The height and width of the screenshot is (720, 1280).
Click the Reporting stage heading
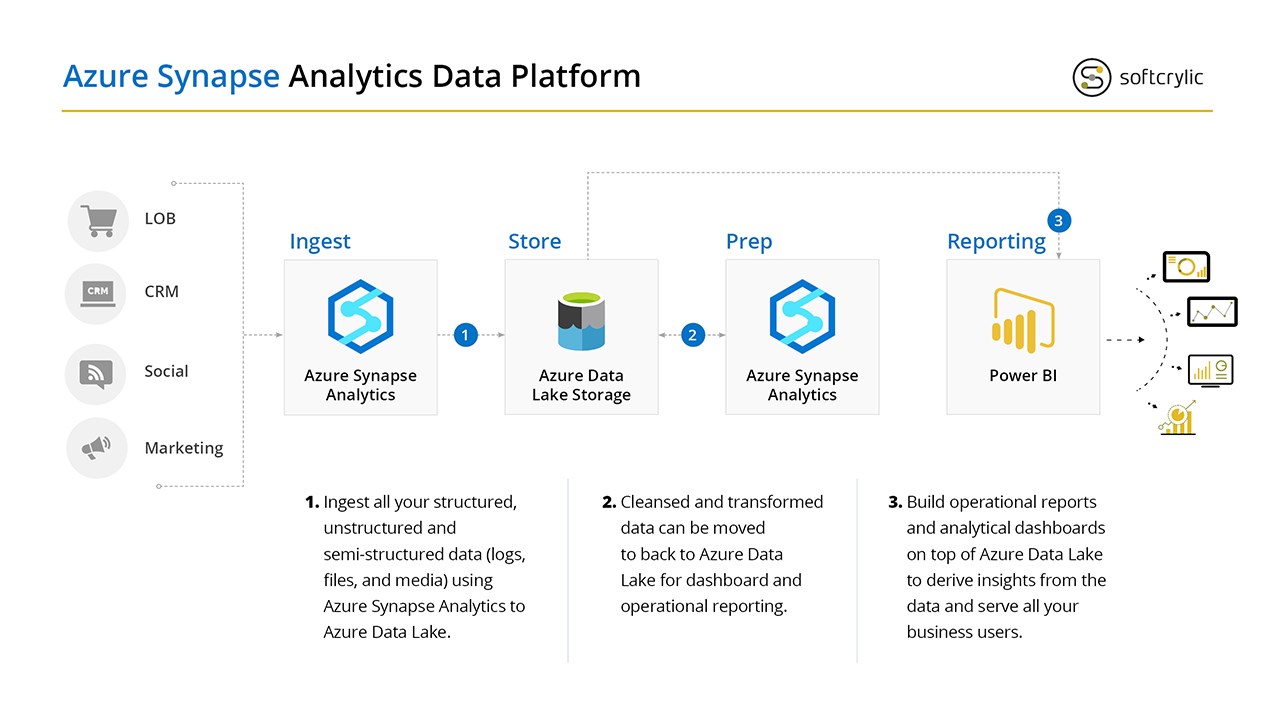coord(996,241)
